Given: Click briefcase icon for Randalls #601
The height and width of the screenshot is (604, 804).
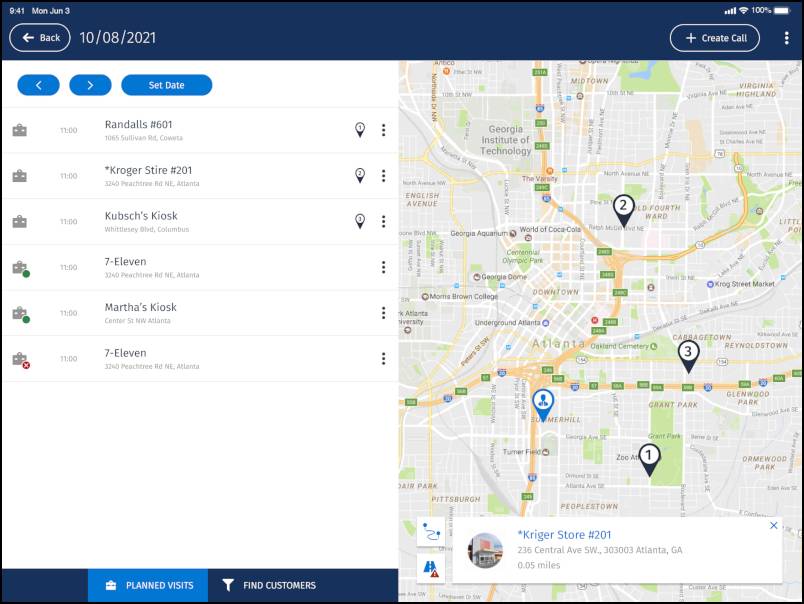Looking at the screenshot, I should coord(19,130).
